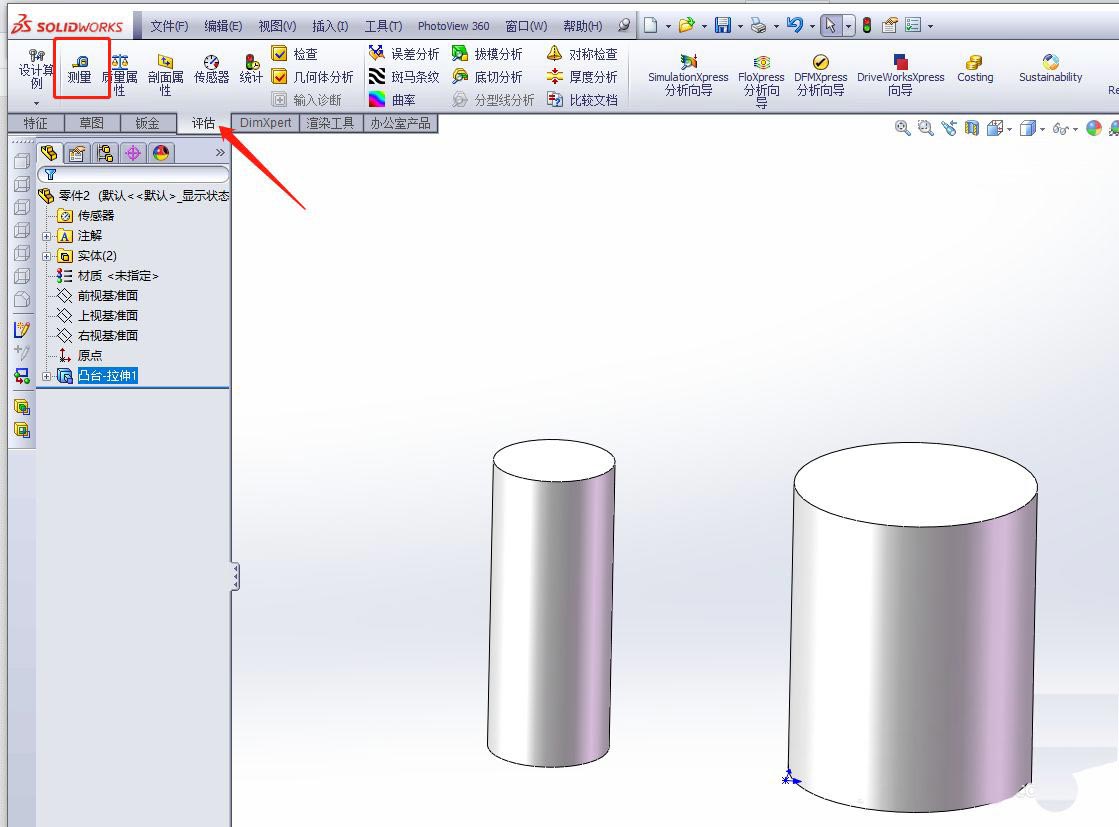1119x827 pixels.
Task: Expand the New document dropdown arrow
Action: (668, 26)
